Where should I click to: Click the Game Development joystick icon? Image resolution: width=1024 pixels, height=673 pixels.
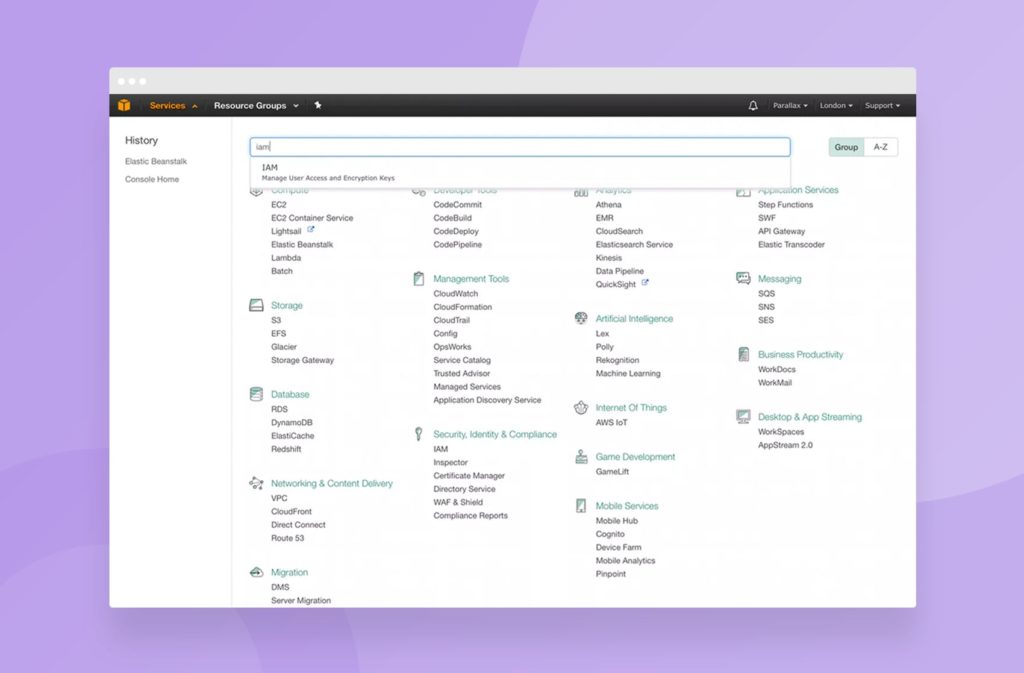pos(581,457)
